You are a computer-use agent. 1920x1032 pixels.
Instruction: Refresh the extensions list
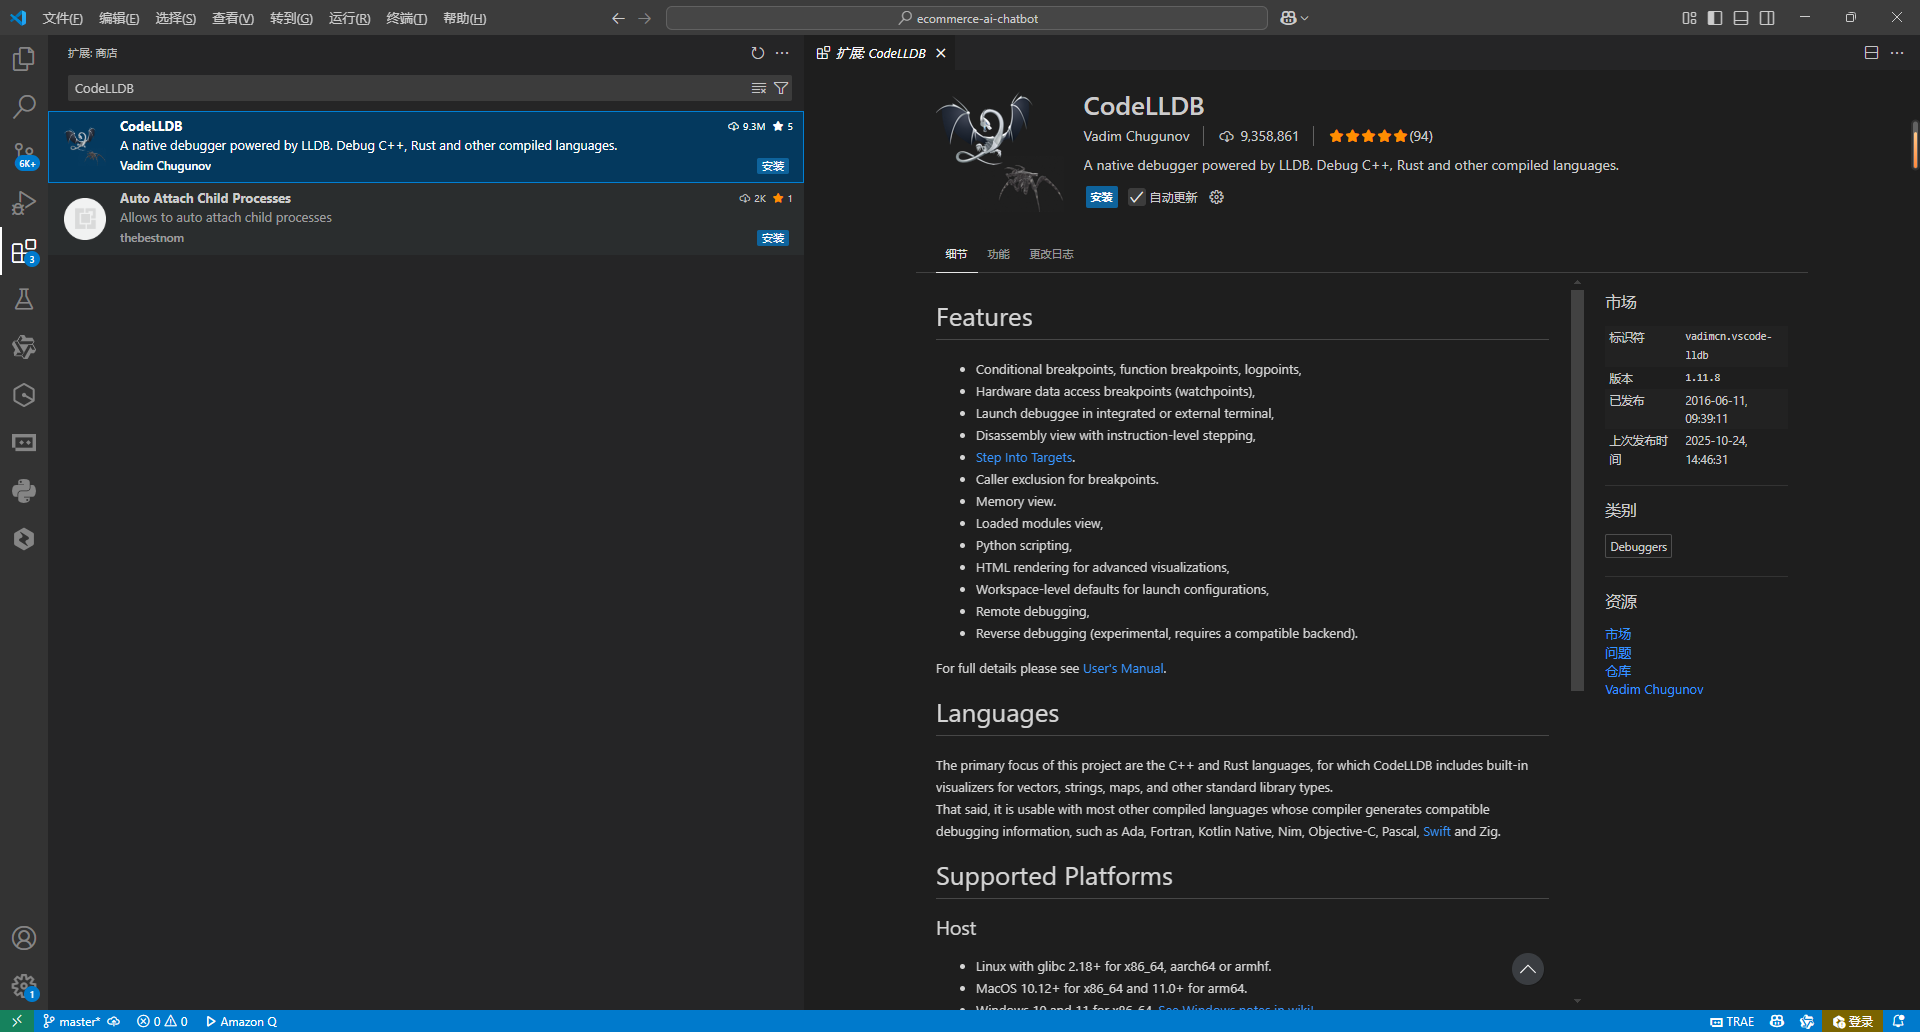757,53
